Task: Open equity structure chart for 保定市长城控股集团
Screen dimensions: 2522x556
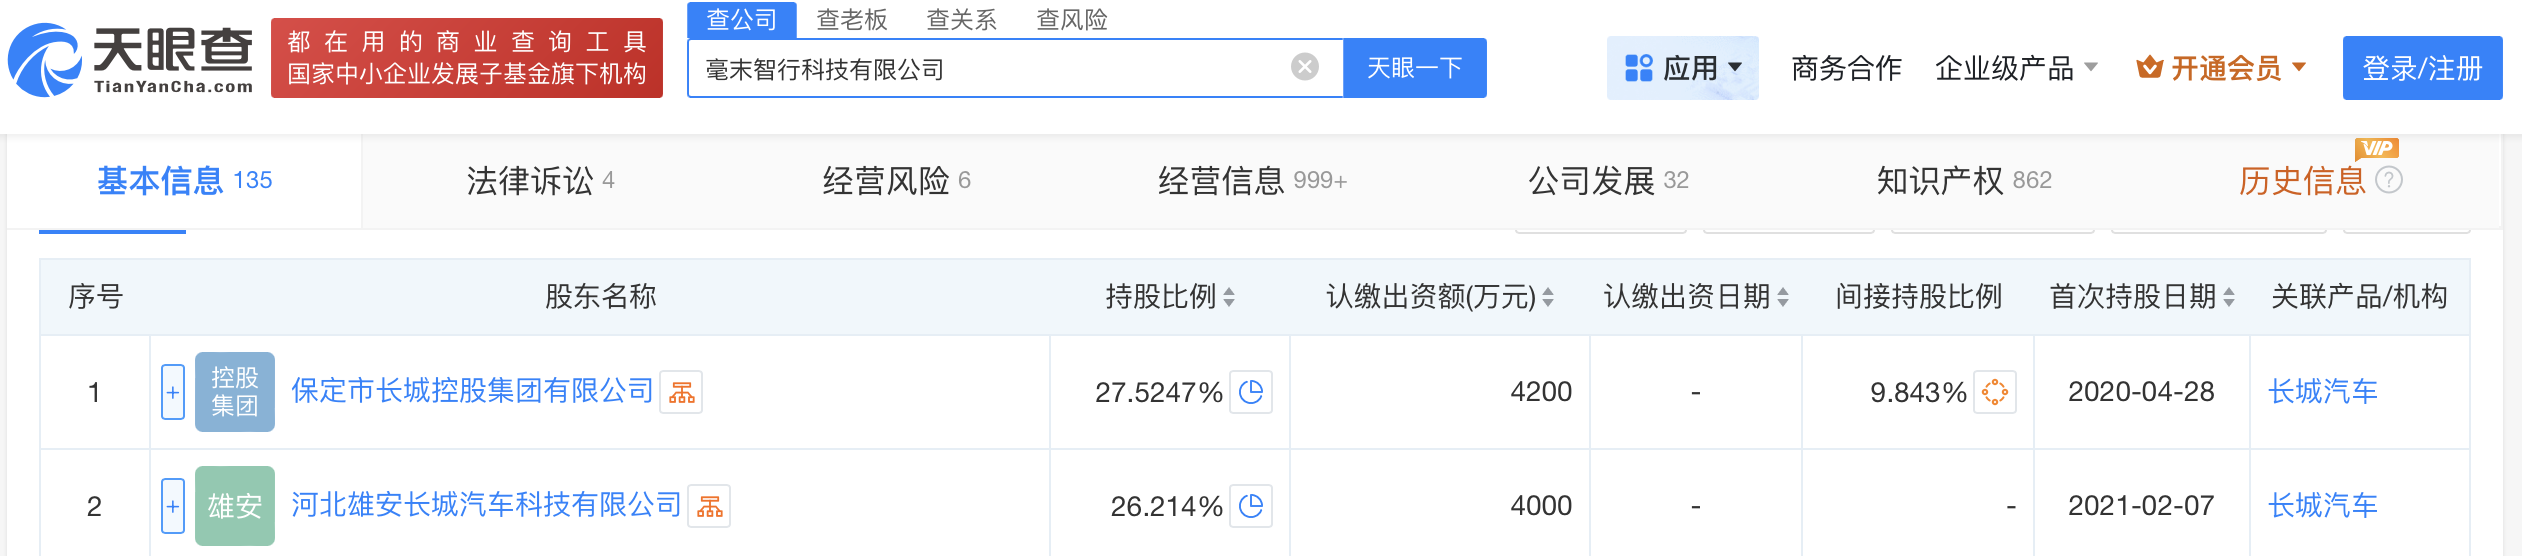Action: tap(681, 392)
